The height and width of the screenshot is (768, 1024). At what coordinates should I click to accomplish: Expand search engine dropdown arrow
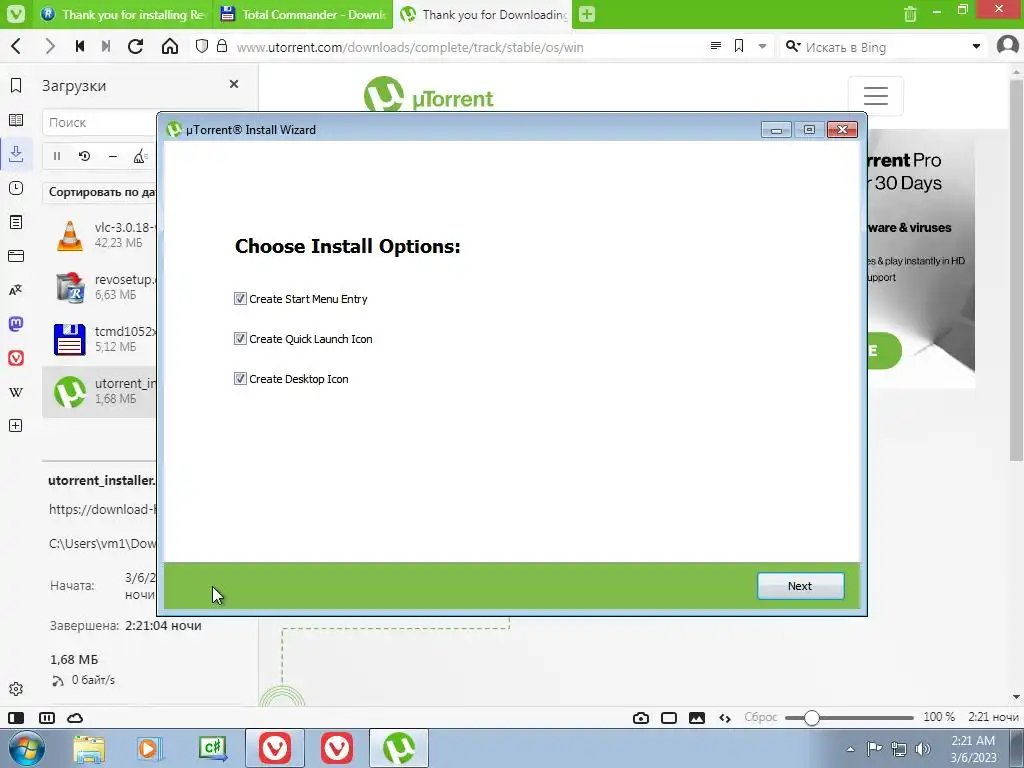[x=976, y=46]
